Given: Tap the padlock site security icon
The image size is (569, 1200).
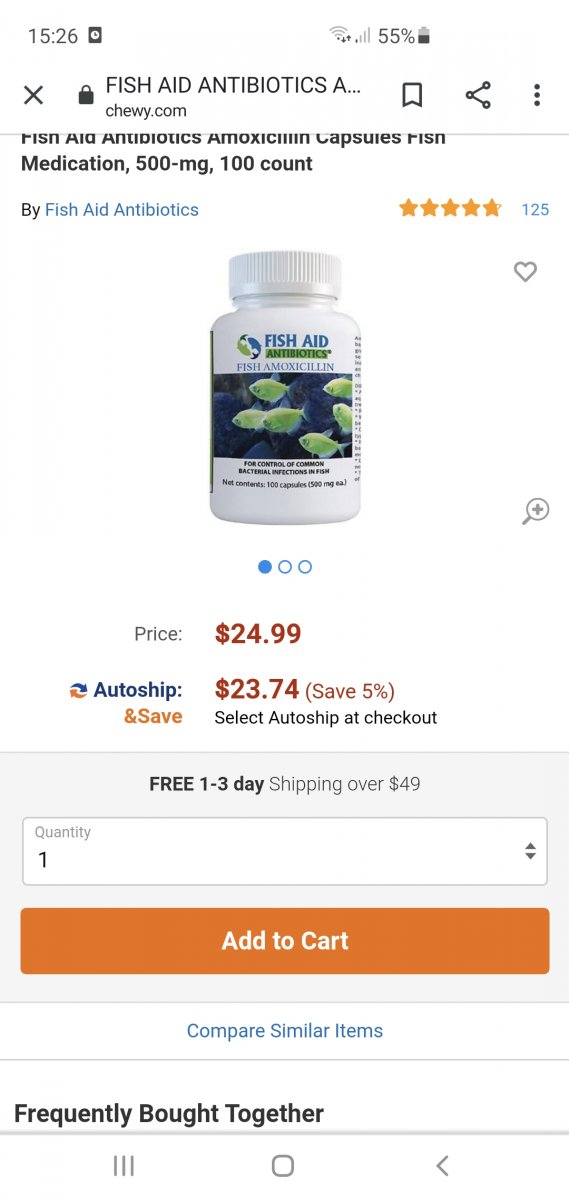Looking at the screenshot, I should click(86, 95).
